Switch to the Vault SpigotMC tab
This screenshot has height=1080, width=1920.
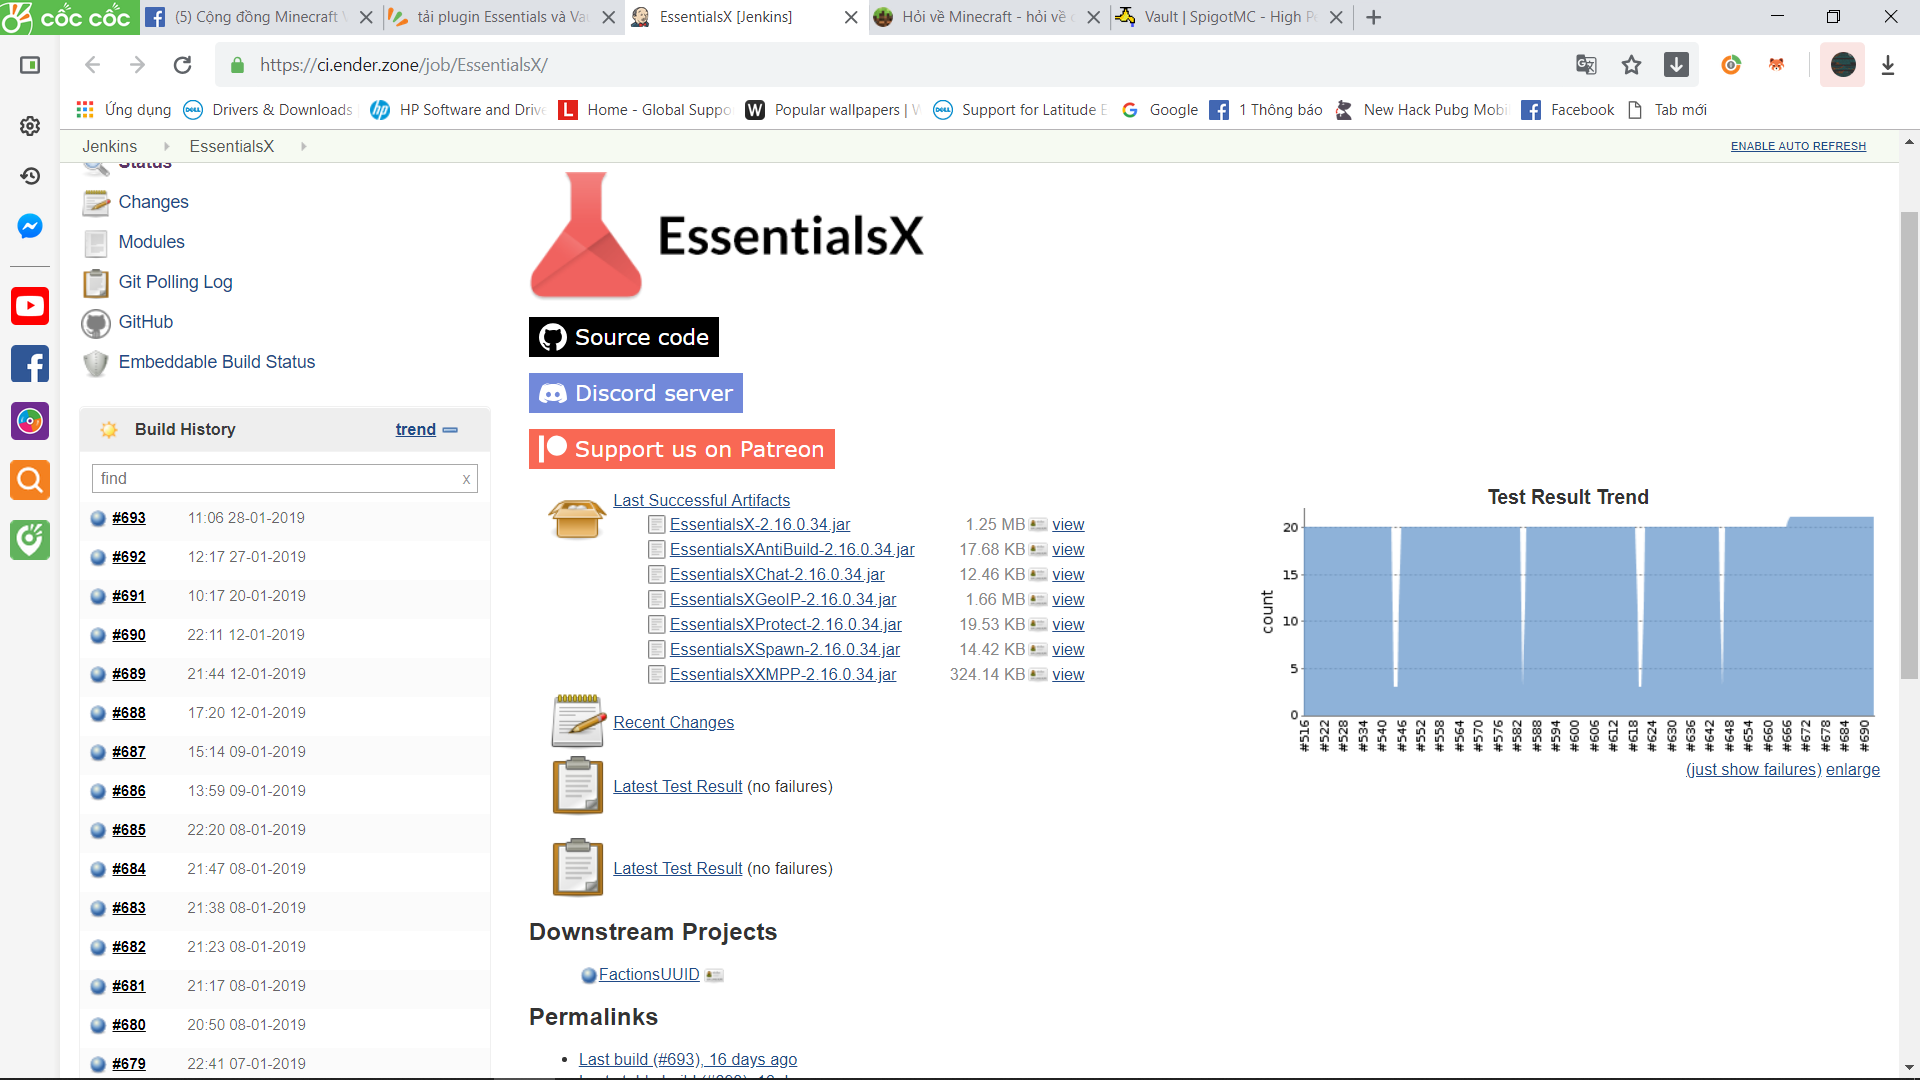1221,17
